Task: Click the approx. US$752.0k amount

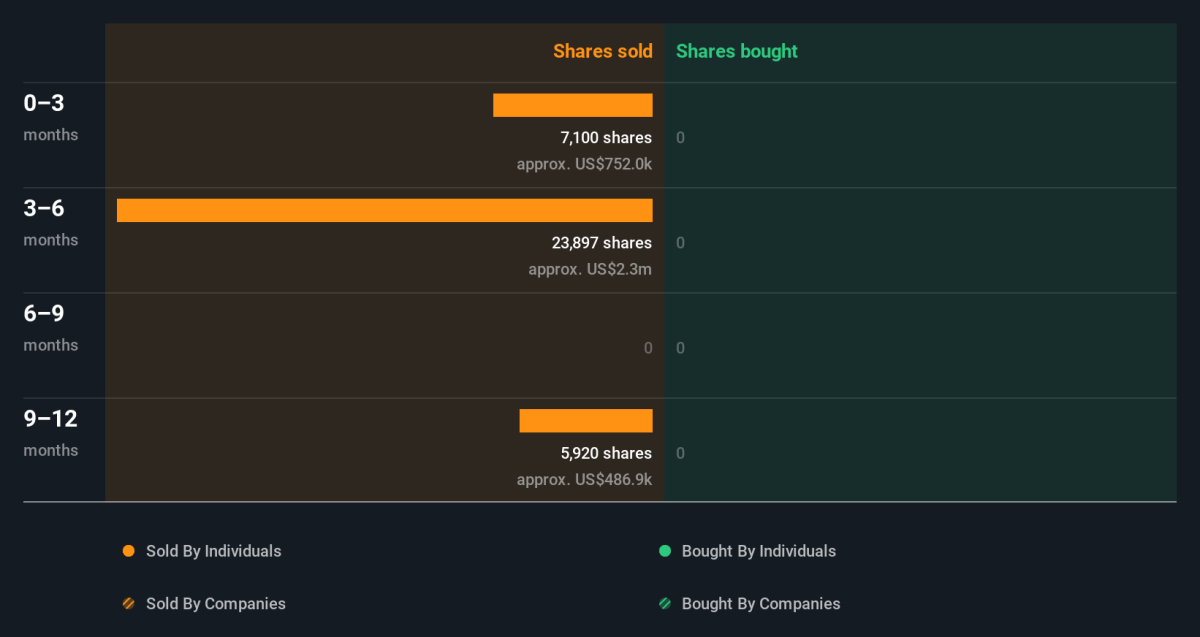Action: (x=585, y=164)
